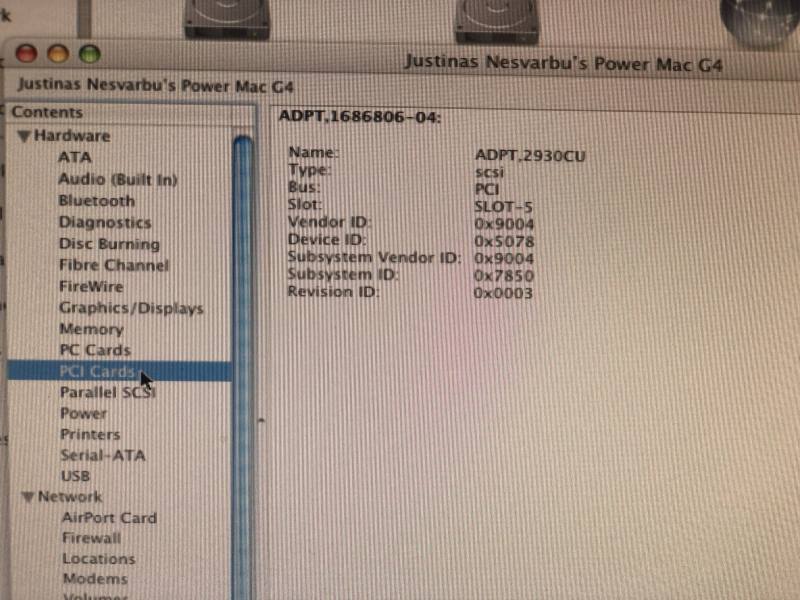This screenshot has width=800, height=600.
Task: Click the Network category label
Action: [70, 496]
